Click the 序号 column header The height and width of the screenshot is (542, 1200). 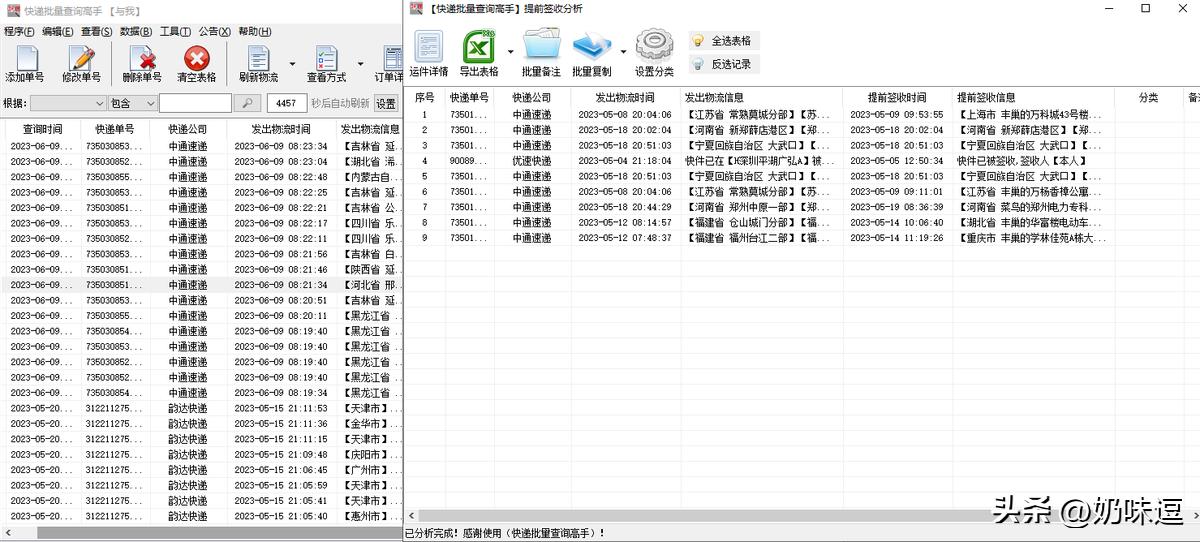[x=425, y=97]
